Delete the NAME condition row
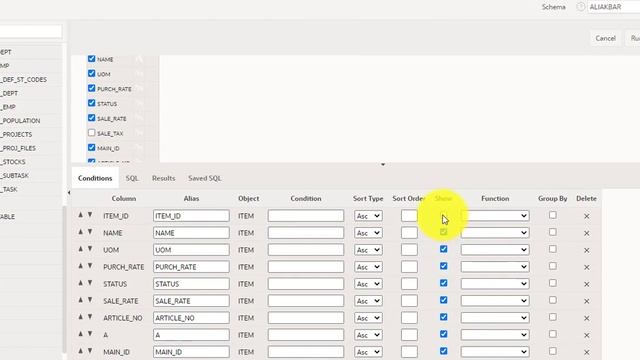 (587, 233)
